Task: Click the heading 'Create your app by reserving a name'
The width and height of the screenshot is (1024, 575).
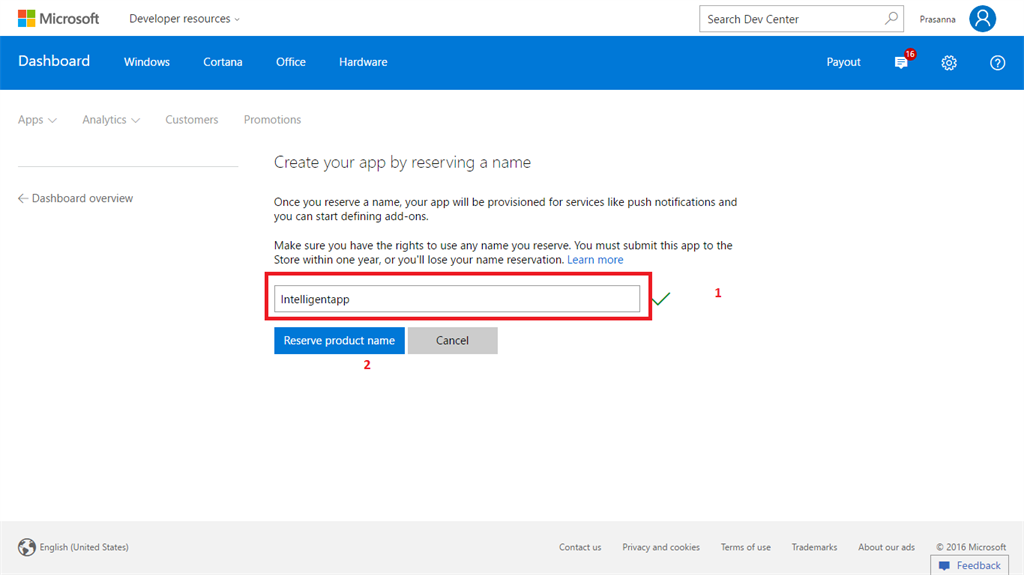Action: (x=402, y=162)
